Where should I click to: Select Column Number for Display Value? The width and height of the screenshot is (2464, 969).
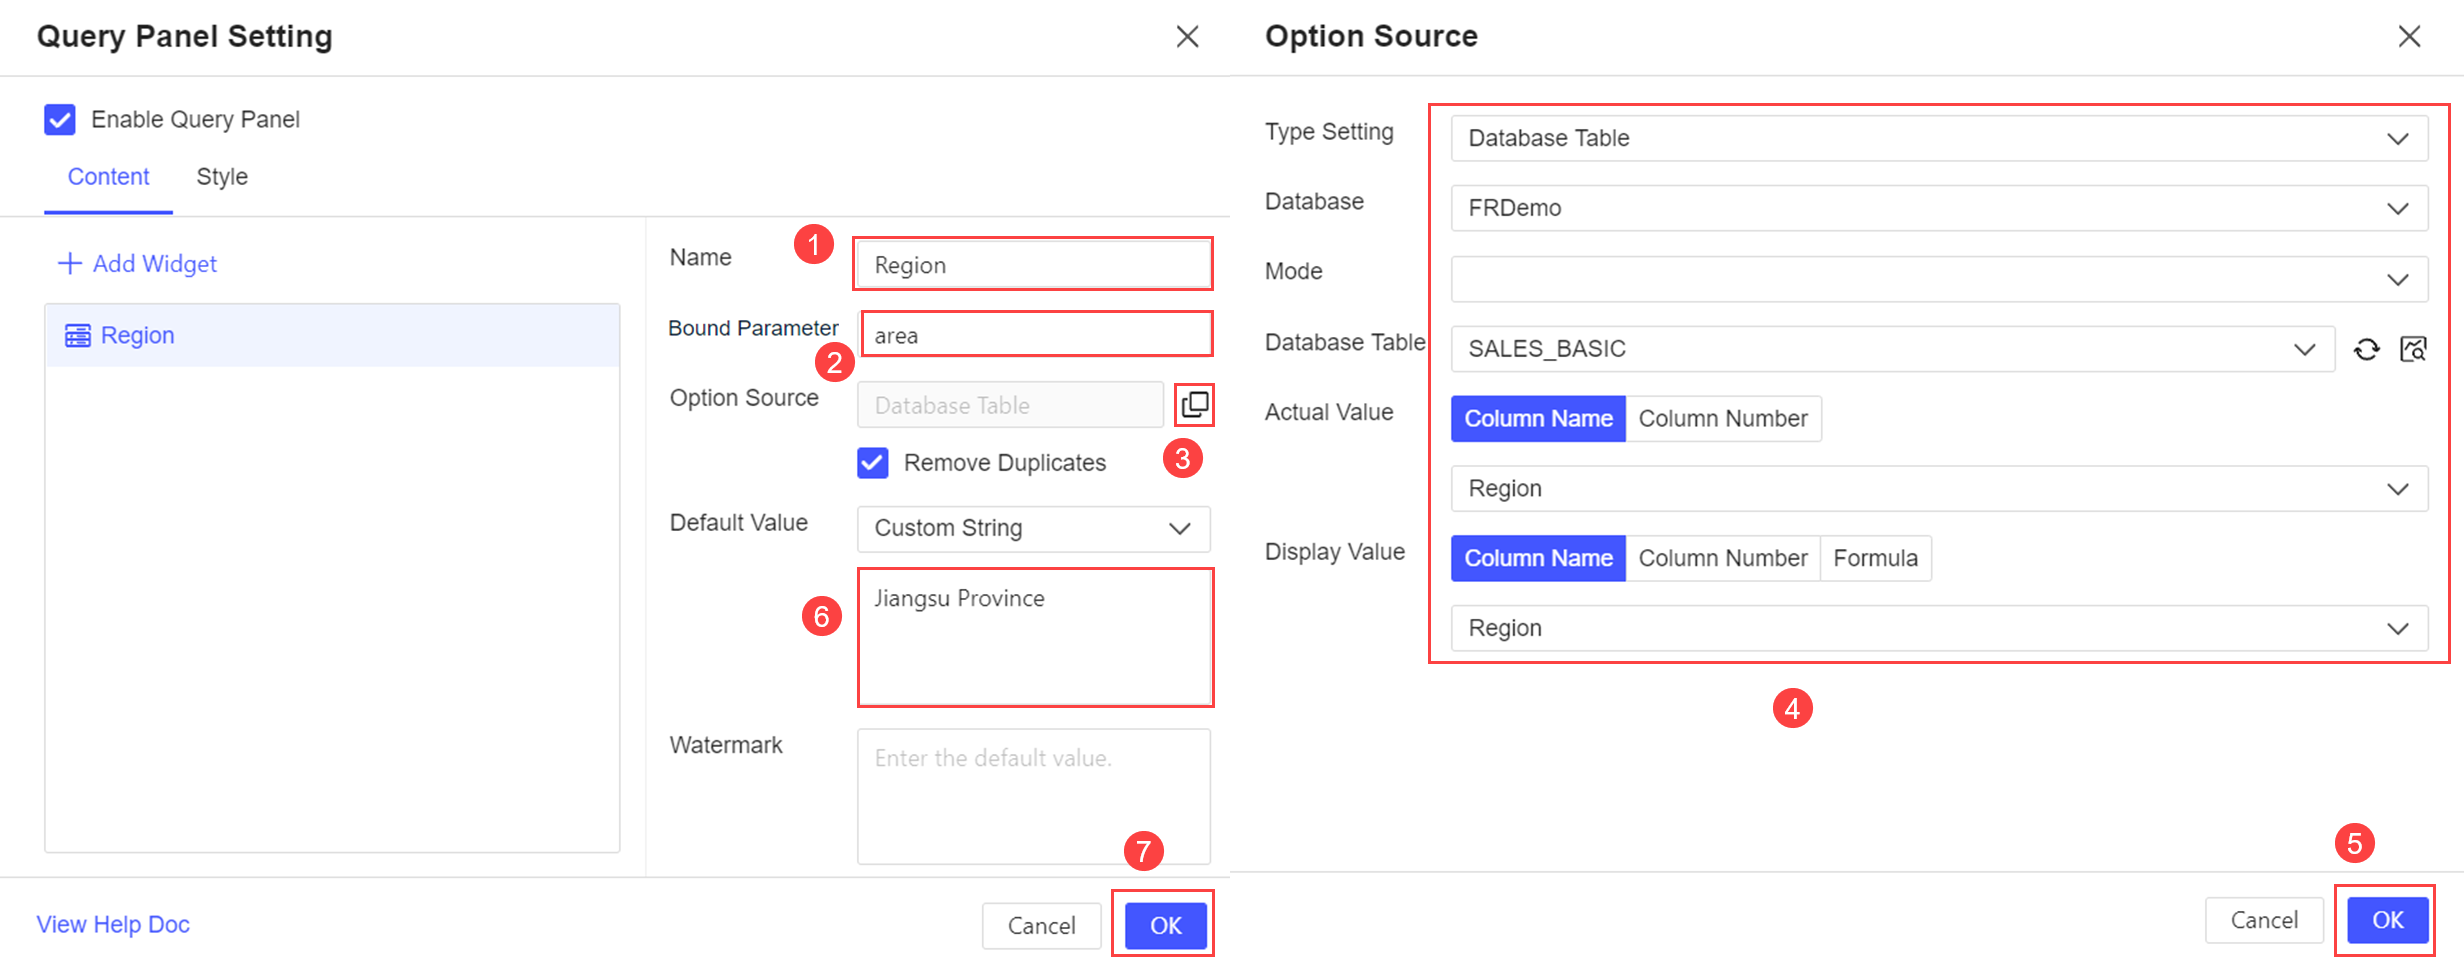point(1723,558)
